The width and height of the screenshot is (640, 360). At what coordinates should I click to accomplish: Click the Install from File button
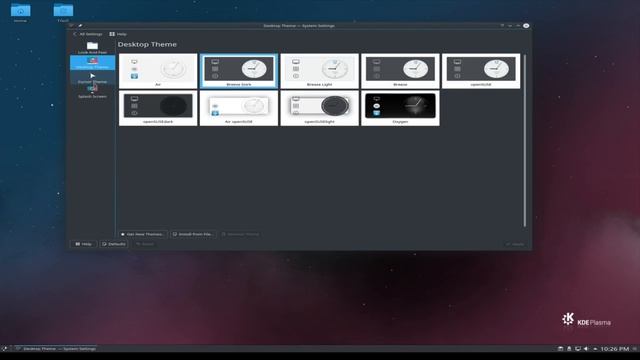[x=193, y=234]
